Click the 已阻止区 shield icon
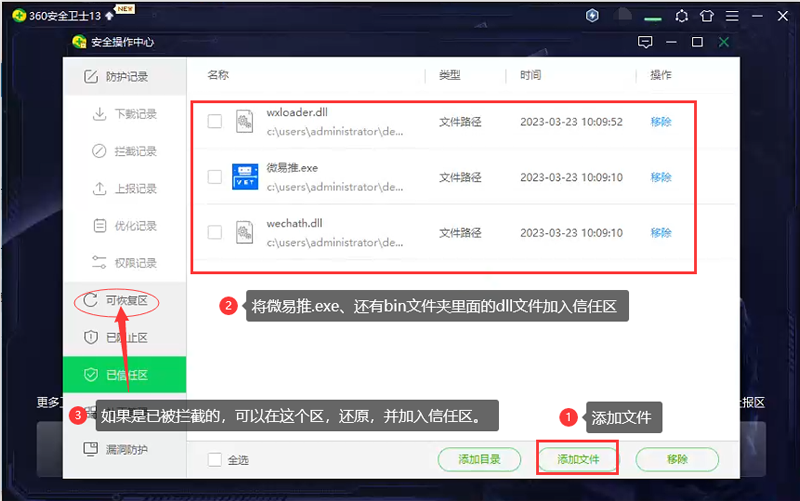The image size is (800, 501). [91, 337]
